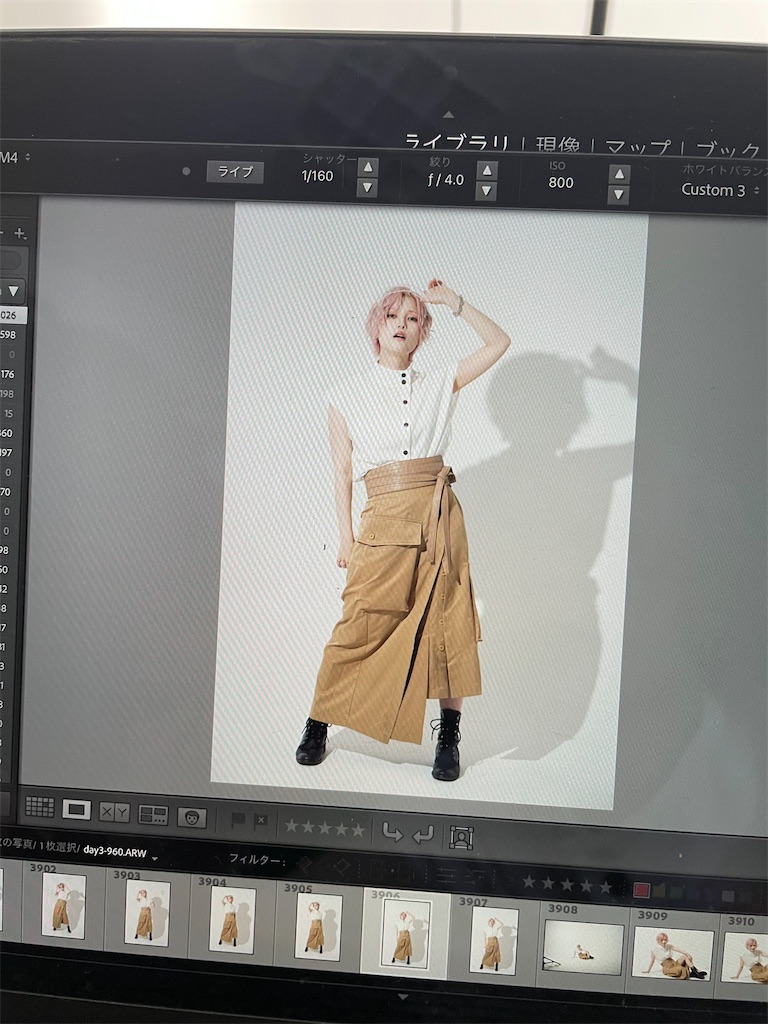Open Survey view
The width and height of the screenshot is (768, 1024).
(x=153, y=815)
